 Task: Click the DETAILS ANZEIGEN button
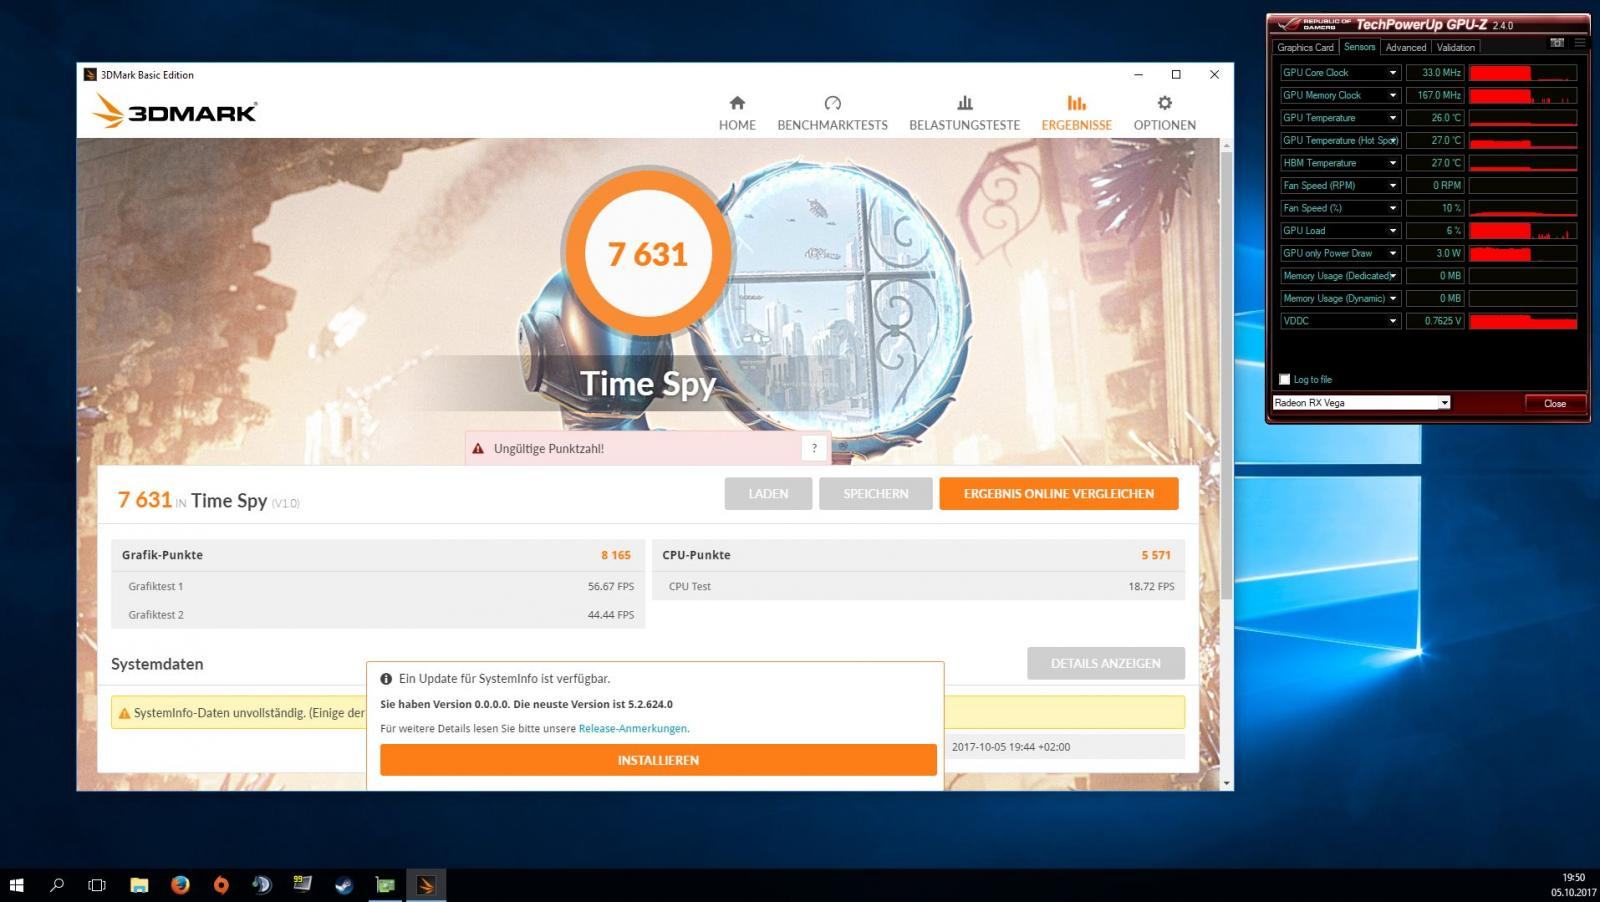(x=1105, y=663)
